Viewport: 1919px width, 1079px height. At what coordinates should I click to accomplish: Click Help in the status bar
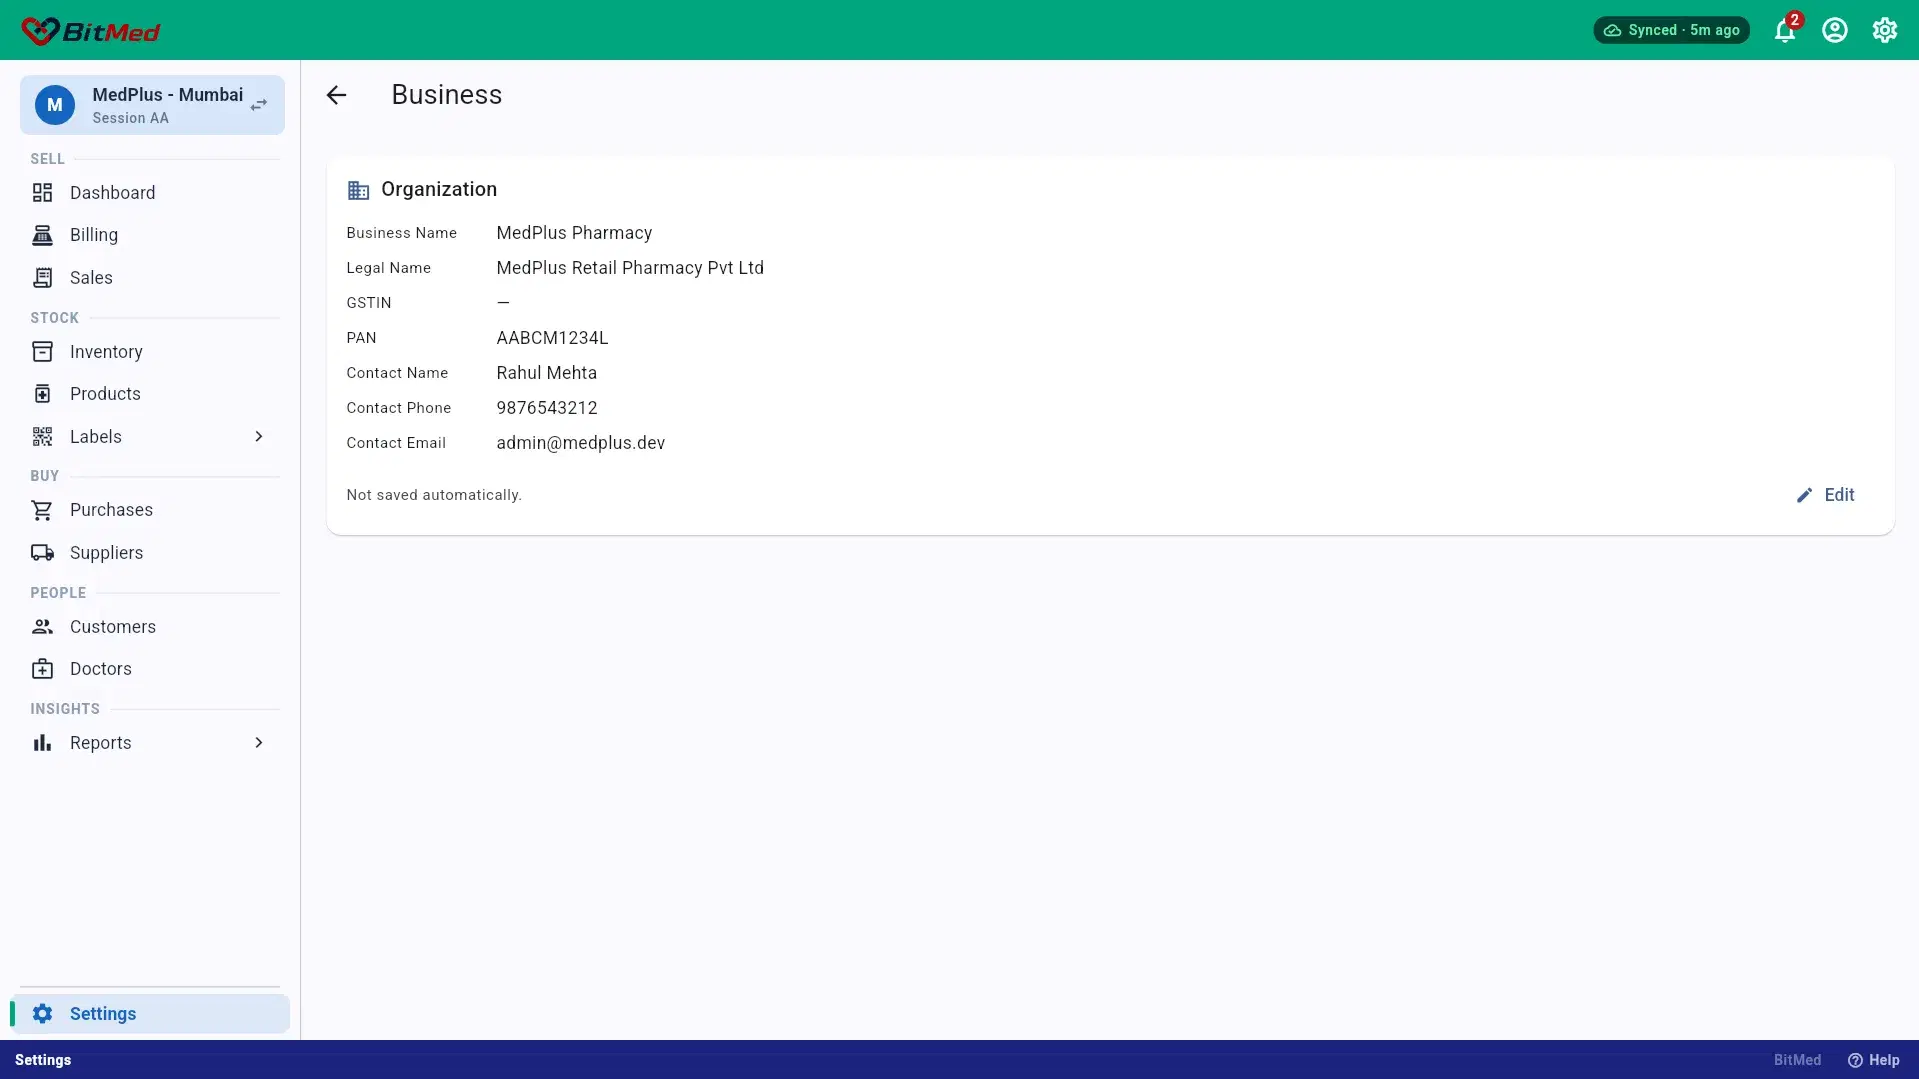click(1873, 1060)
